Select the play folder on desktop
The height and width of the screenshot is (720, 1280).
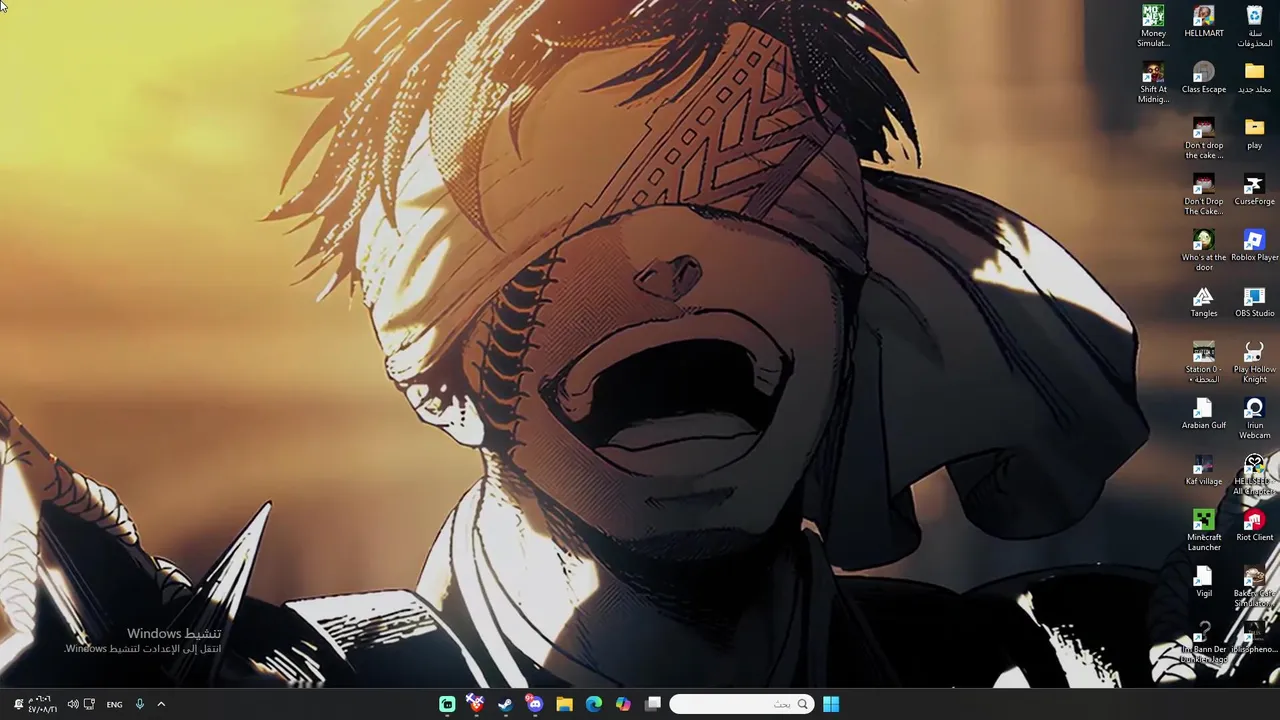coord(1254,133)
